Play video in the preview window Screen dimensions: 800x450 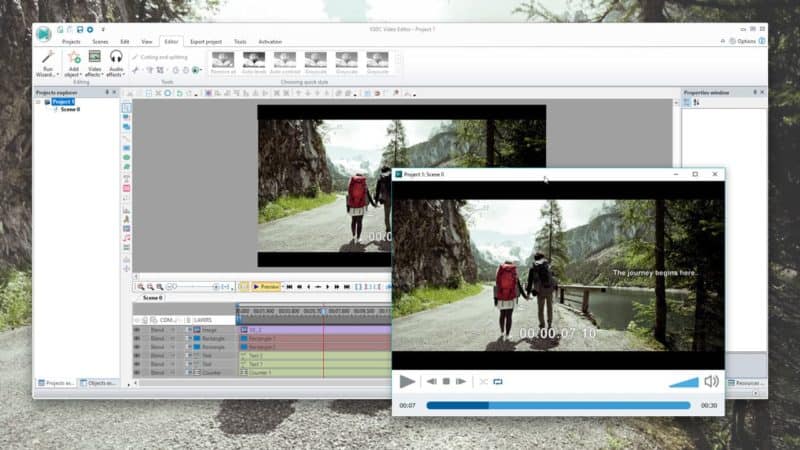point(407,381)
